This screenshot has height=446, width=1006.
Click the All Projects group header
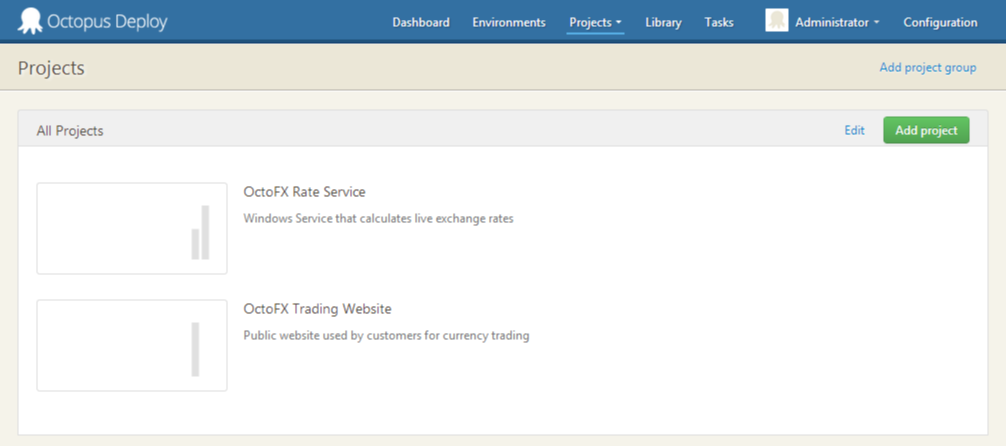pyautogui.click(x=70, y=131)
